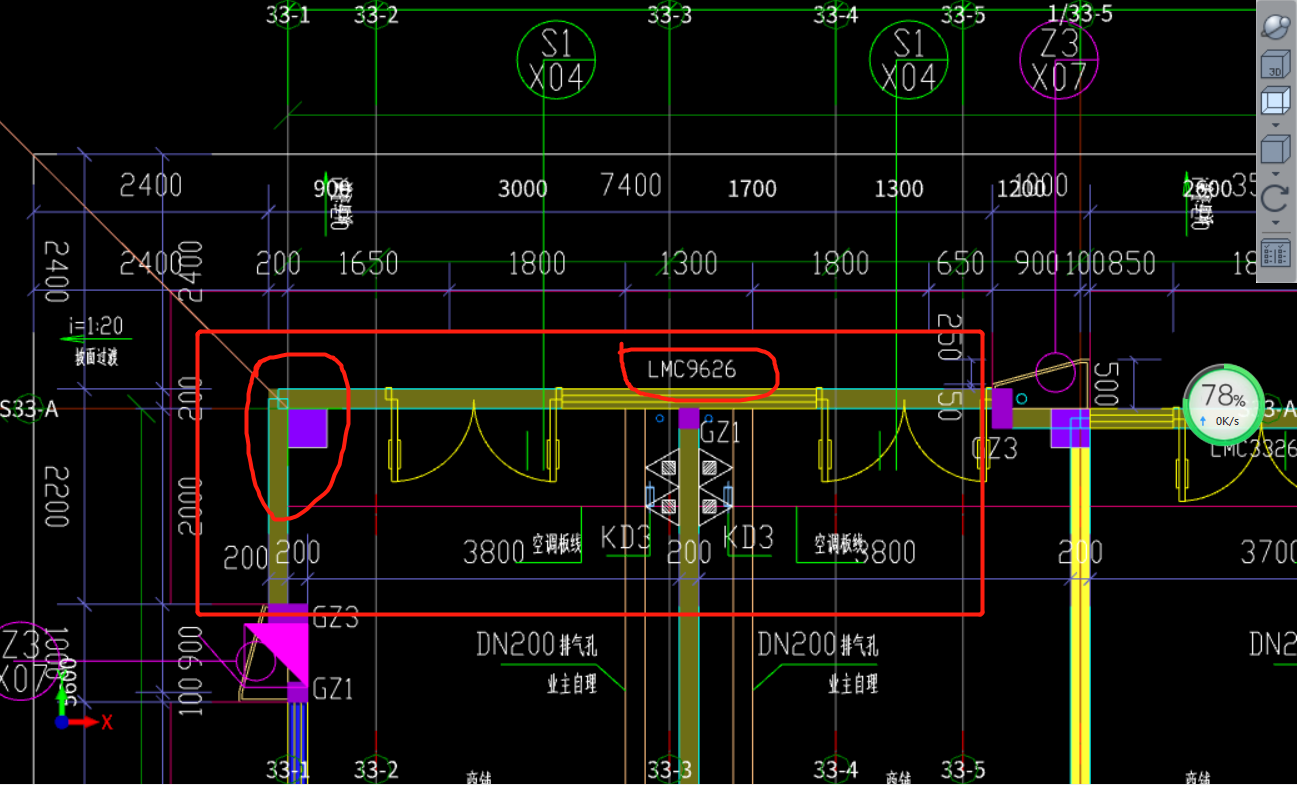Expand the arrow under the rotate icon

[1274, 221]
